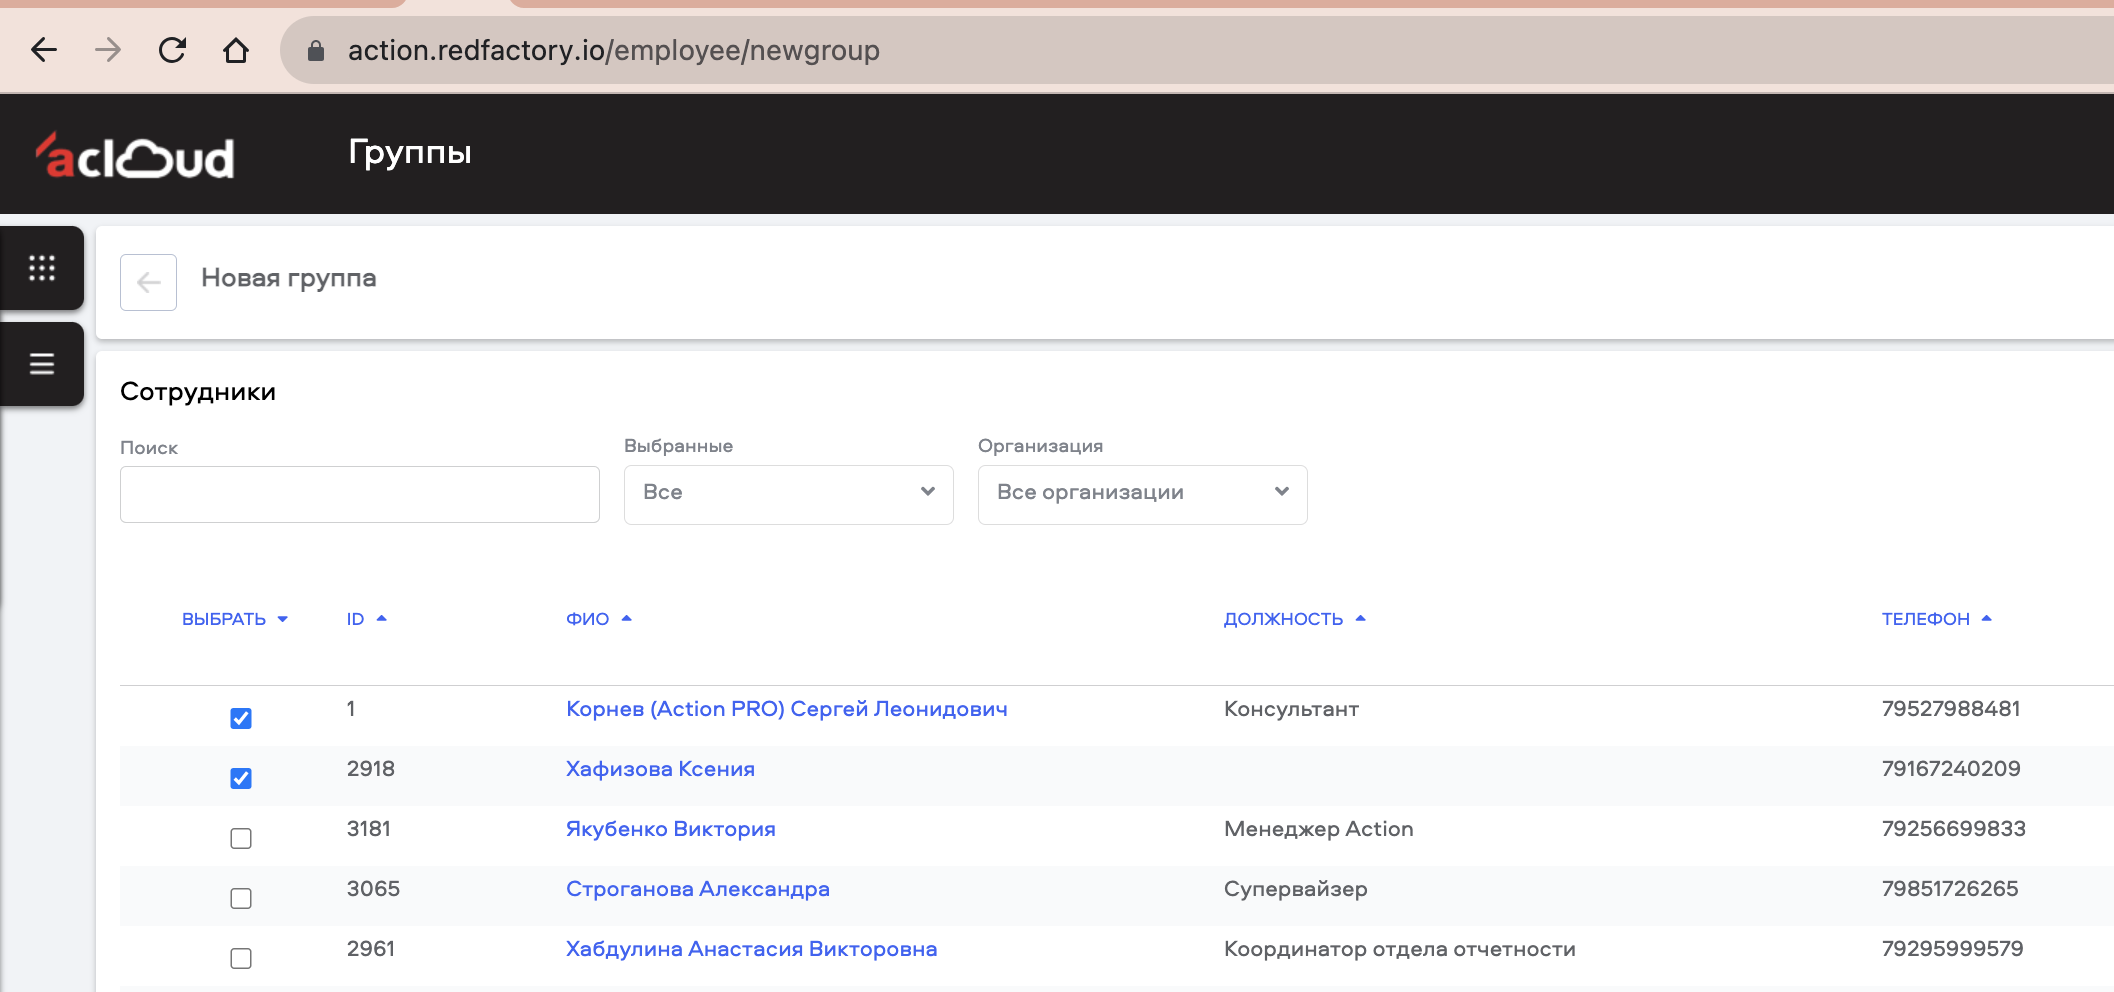
Task: Open the ВЫБРАТЬ column dropdown
Action: (235, 619)
